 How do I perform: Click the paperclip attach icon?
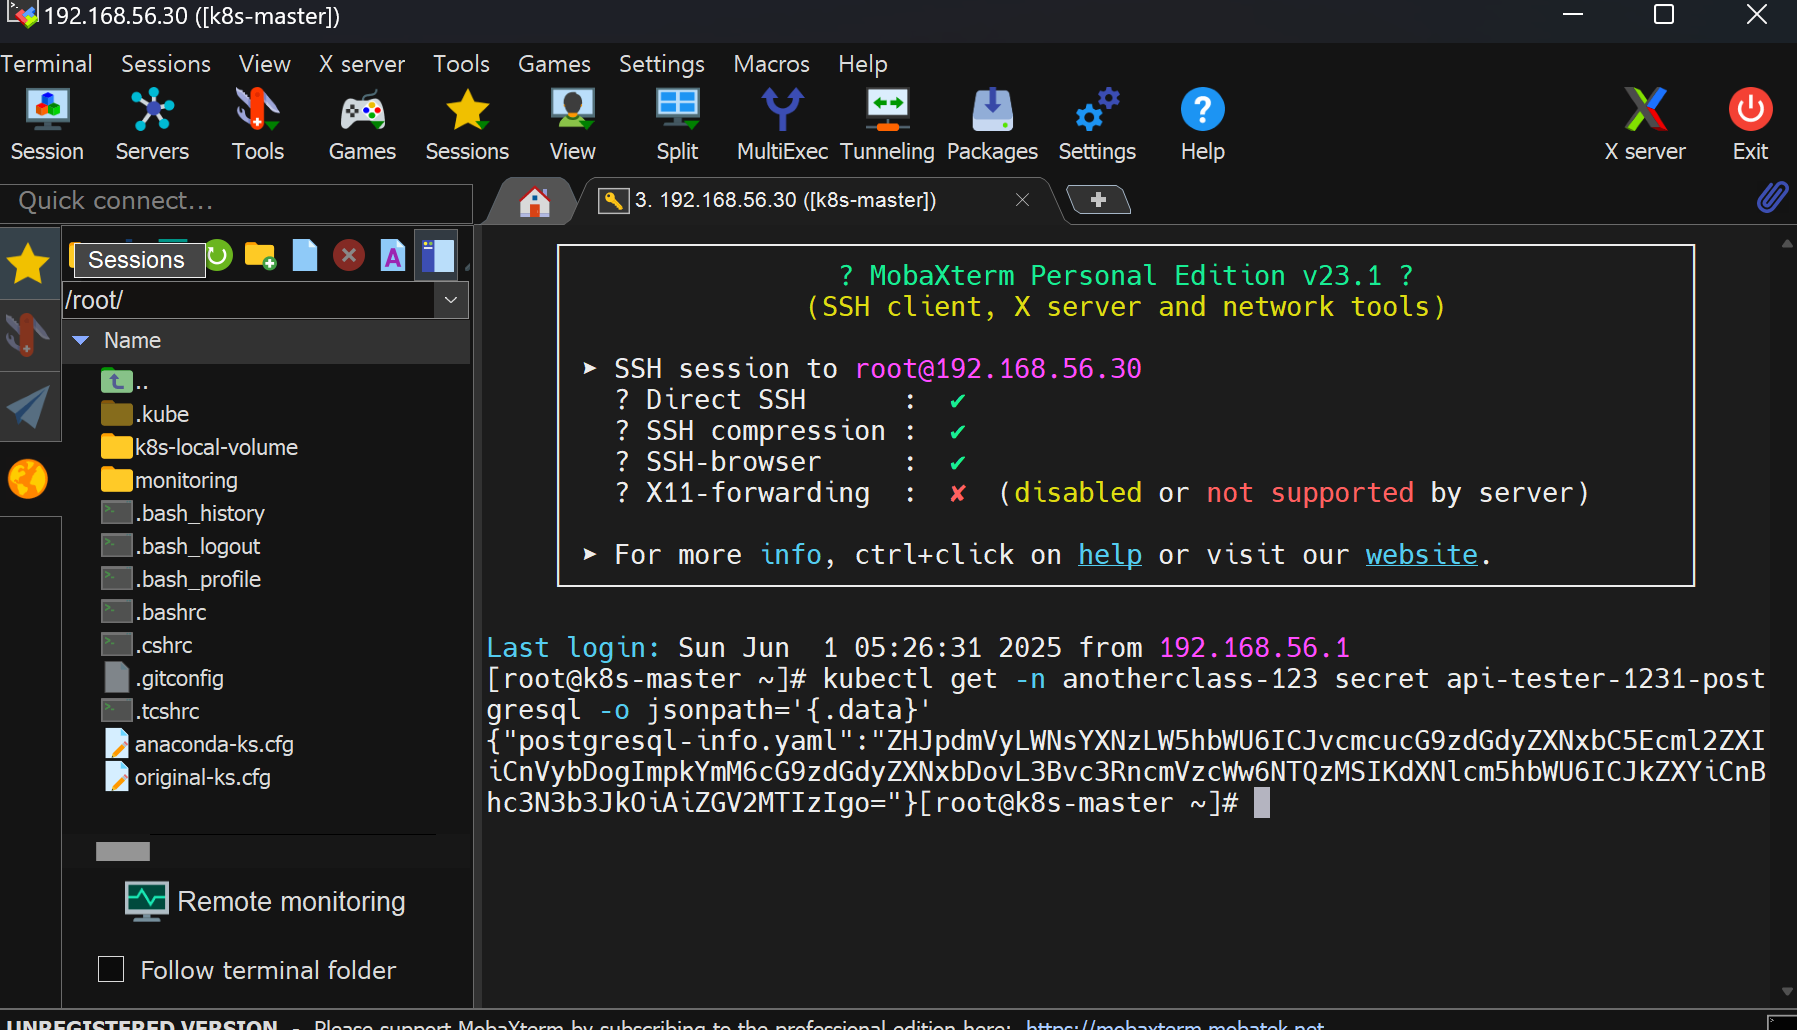coord(1772,197)
